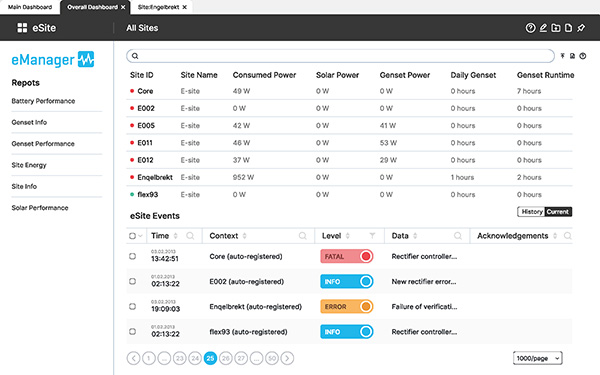Click the magnifier icon in the search bar

pyautogui.click(x=135, y=56)
